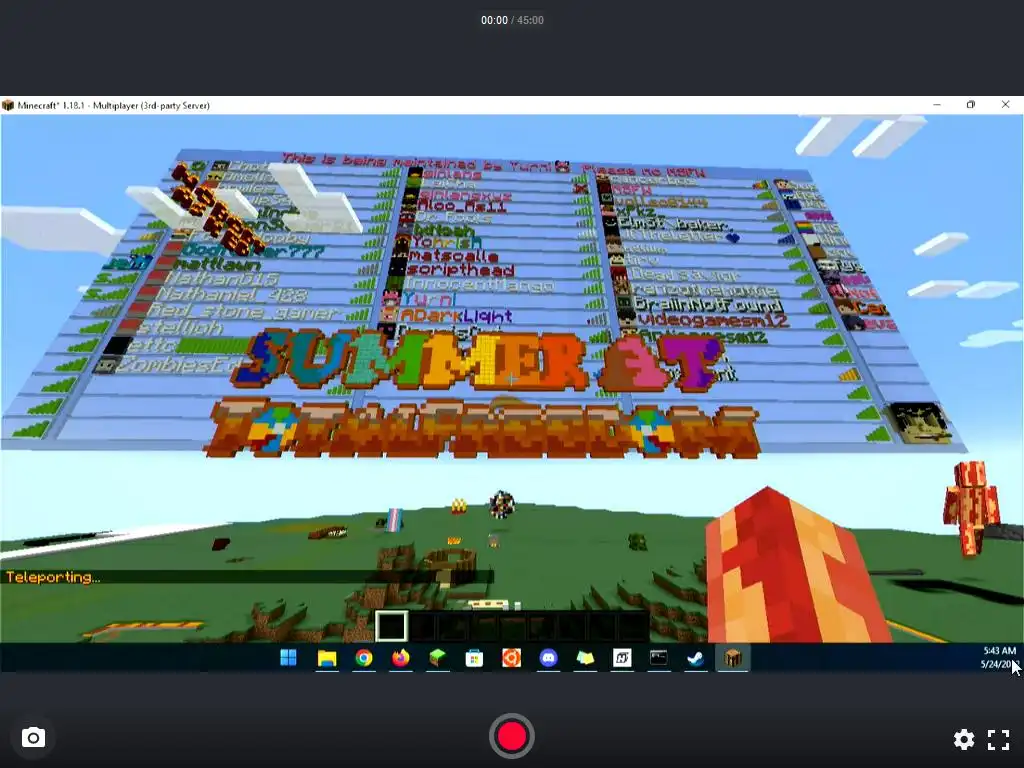
Task: Close the Minecraft window
Action: click(x=1006, y=104)
